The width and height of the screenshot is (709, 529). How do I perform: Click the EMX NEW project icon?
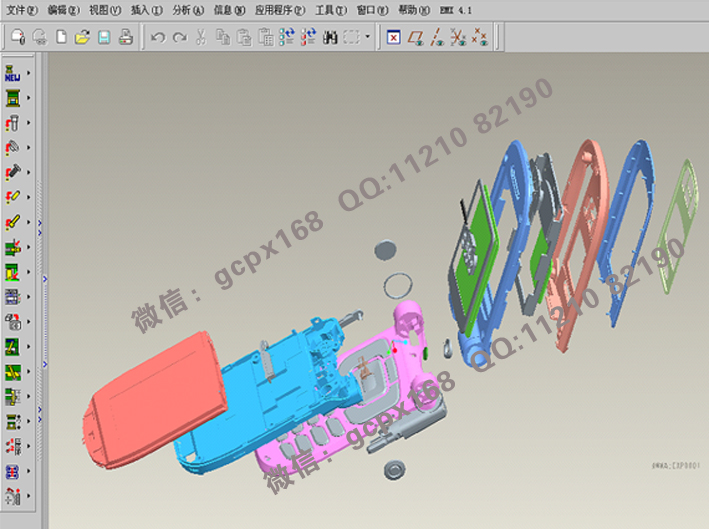tap(13, 73)
